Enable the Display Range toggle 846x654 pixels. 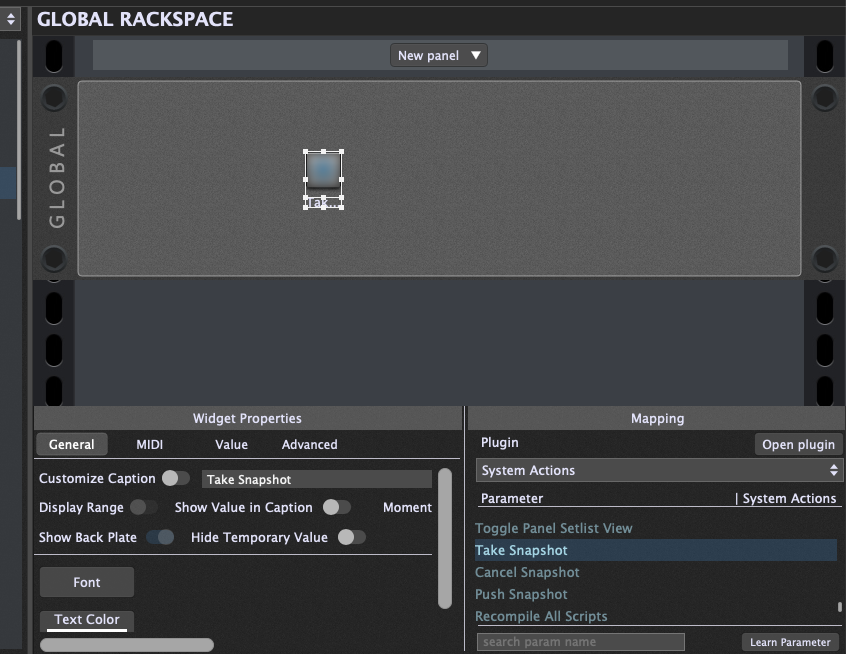[144, 508]
